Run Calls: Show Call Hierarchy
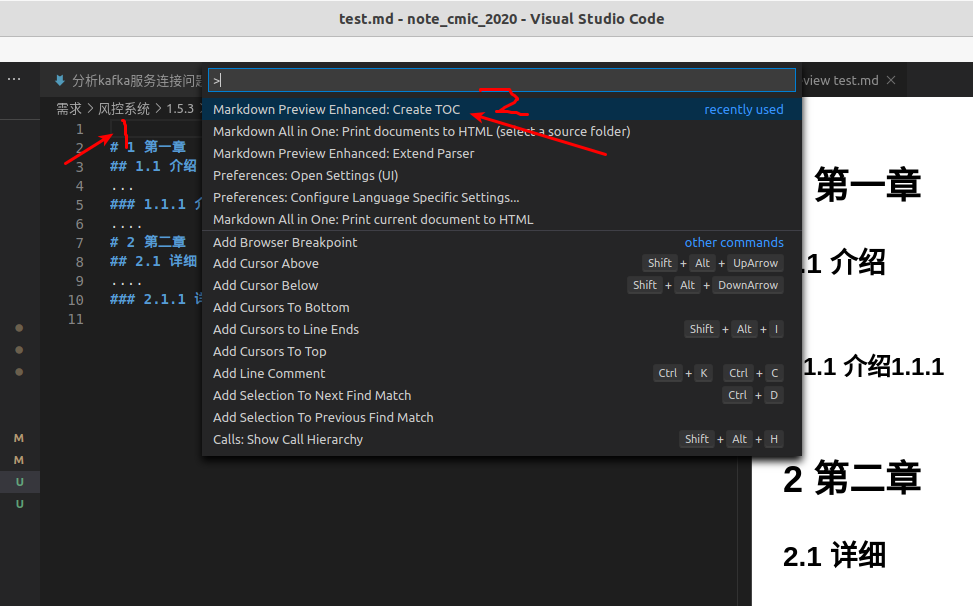This screenshot has height=606, width=973. pos(501,439)
